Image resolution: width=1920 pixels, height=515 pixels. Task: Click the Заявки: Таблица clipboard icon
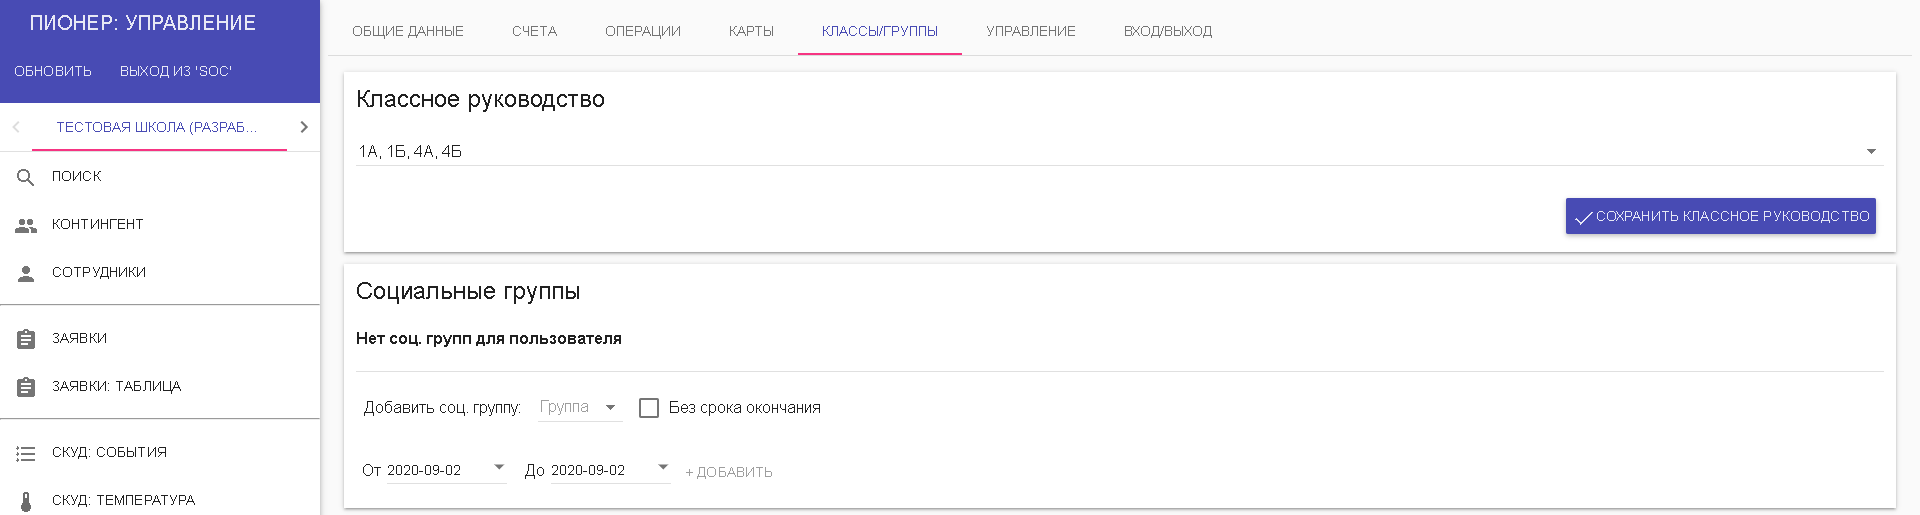[x=26, y=387]
